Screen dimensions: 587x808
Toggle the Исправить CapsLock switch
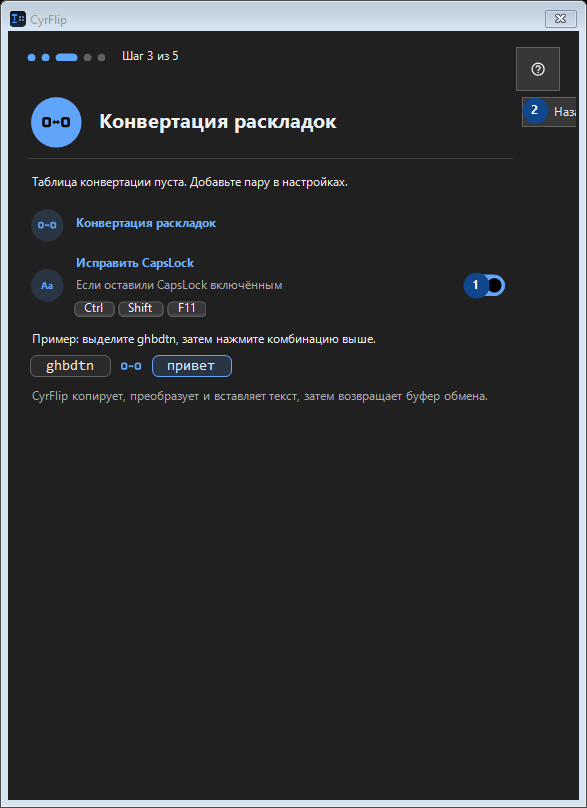[484, 285]
